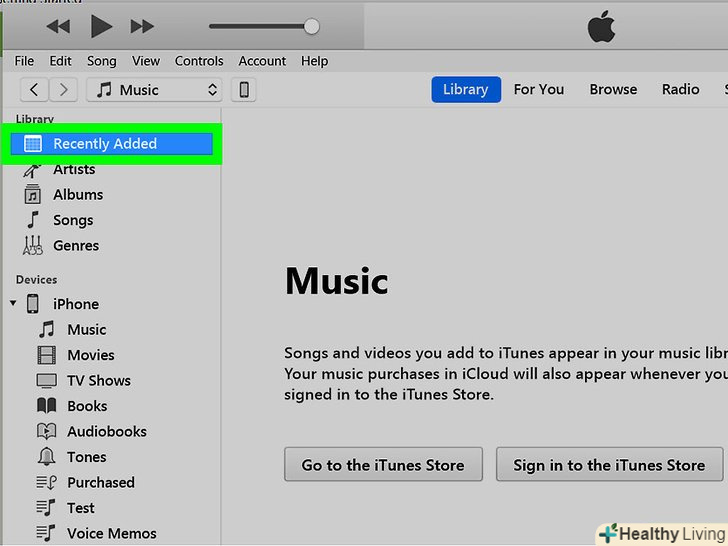Click the rewind previous track button
This screenshot has height=546, width=728.
(58, 26)
